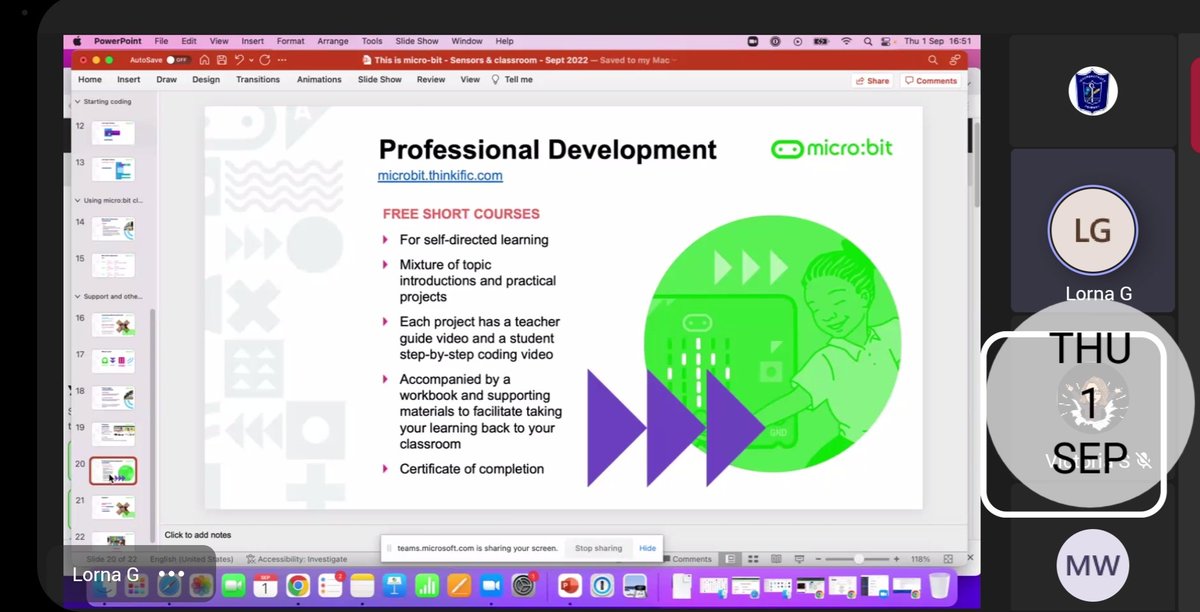Click the Tell me lightbulb icon

[x=495, y=79]
